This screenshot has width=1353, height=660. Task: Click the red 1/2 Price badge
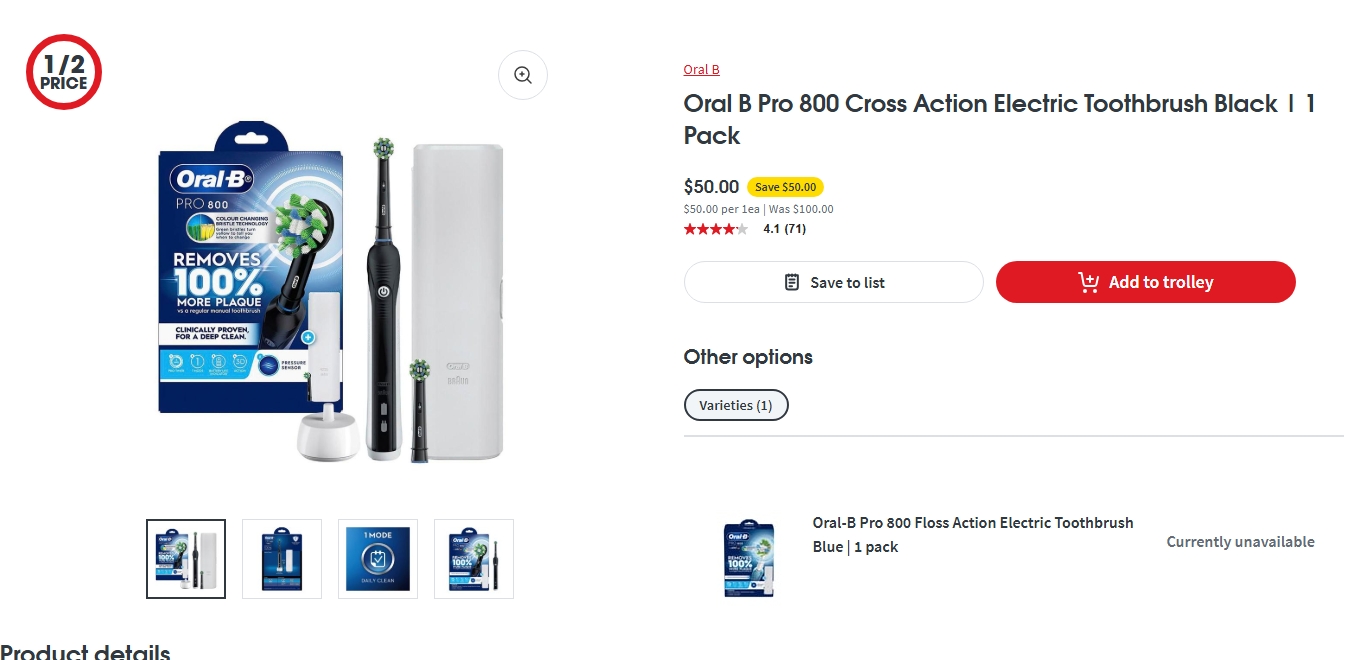click(64, 72)
